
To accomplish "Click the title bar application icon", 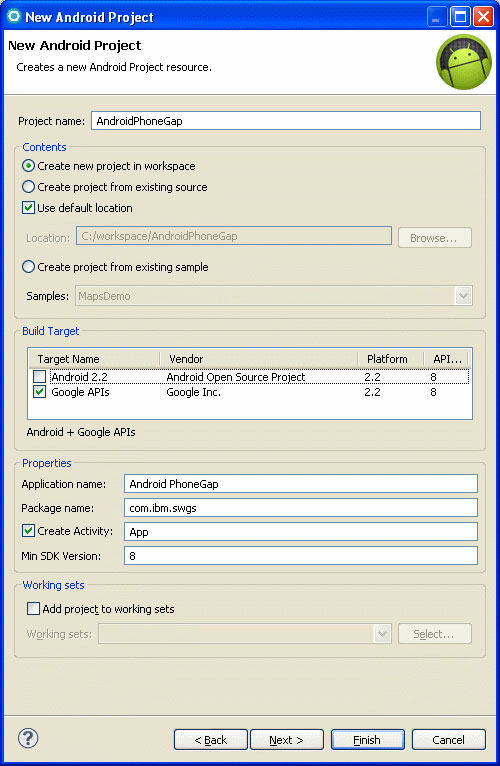I will click(x=13, y=16).
